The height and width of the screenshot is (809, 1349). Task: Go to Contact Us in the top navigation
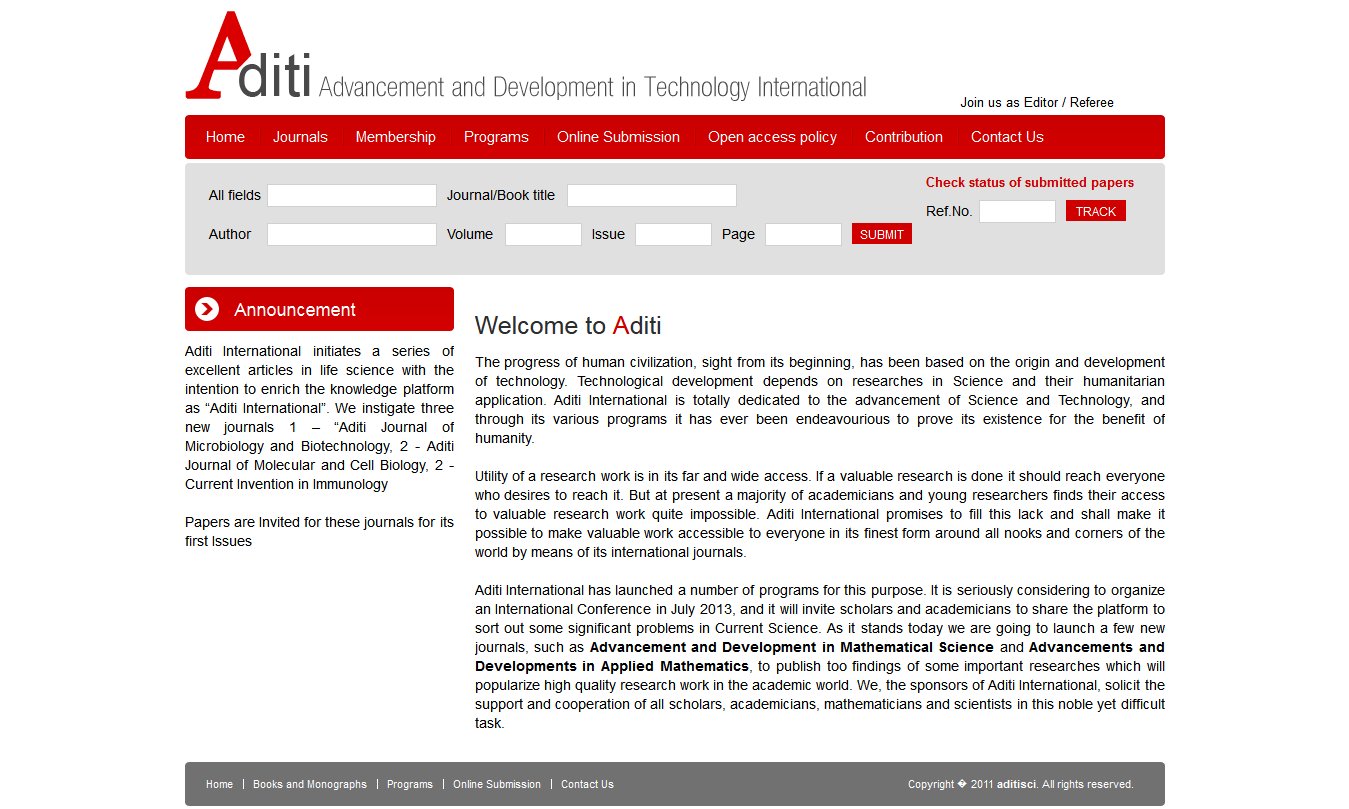tap(1007, 137)
